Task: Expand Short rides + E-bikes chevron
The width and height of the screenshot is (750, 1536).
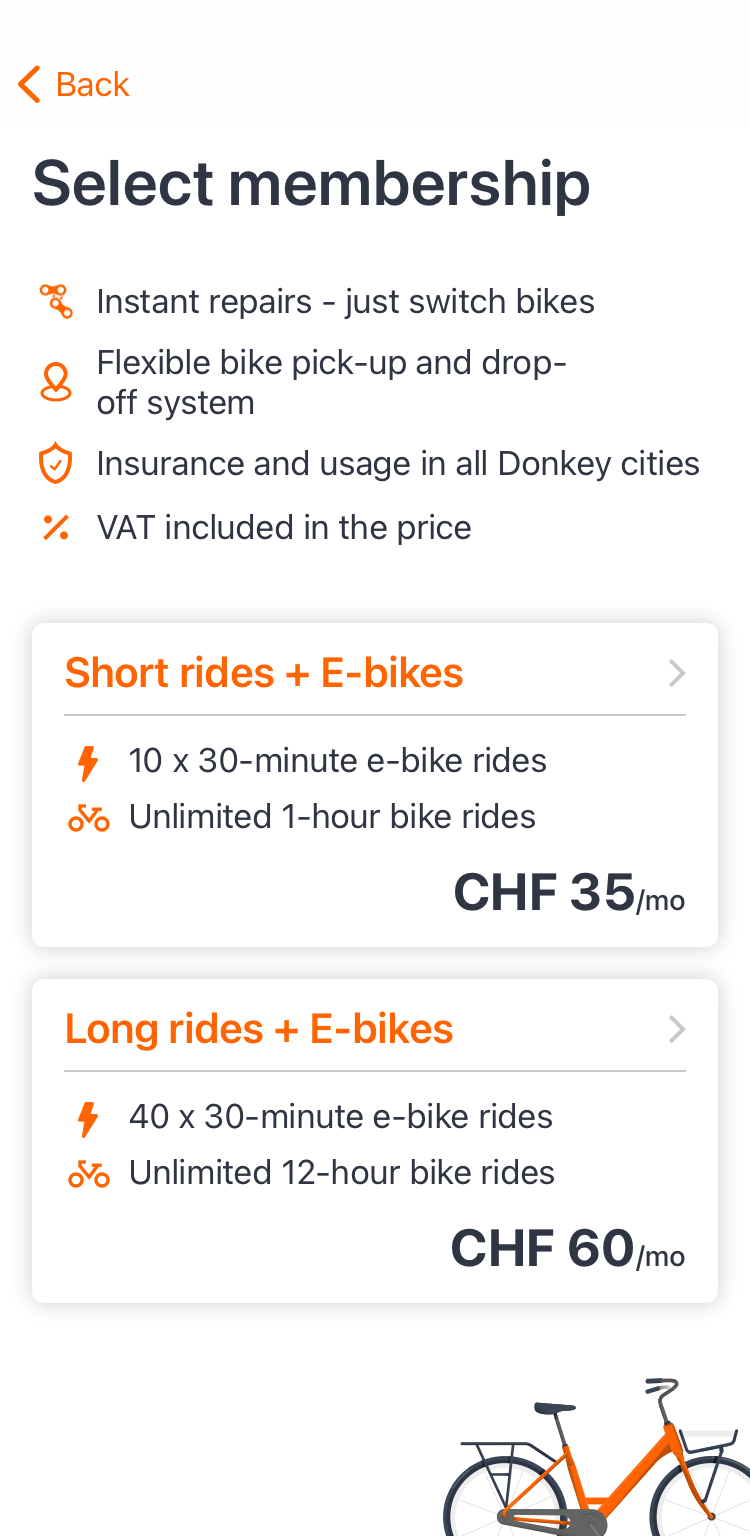Action: point(677,674)
